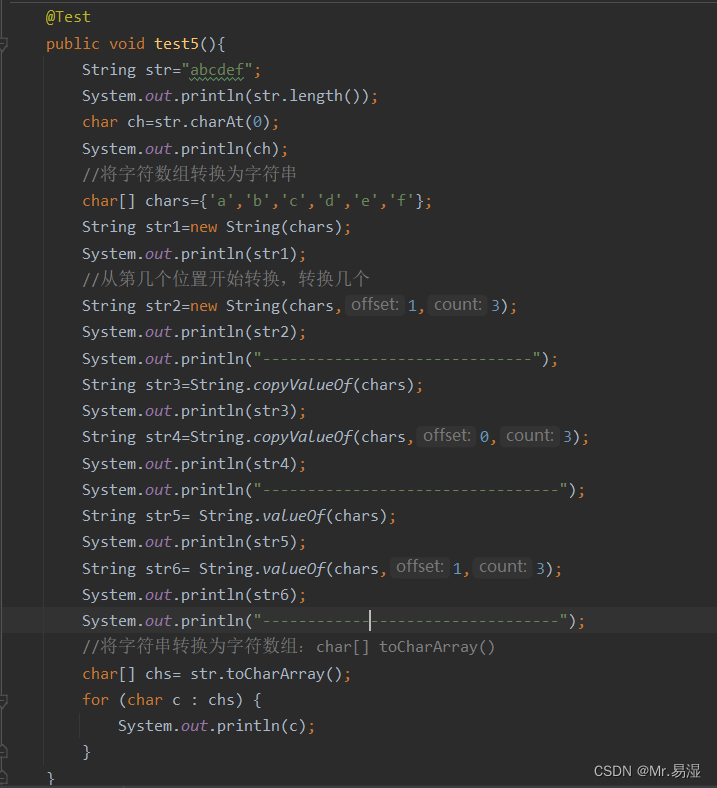Screen dimensions: 717x788
Task: Click the count hint on str6 line
Action: point(503,567)
